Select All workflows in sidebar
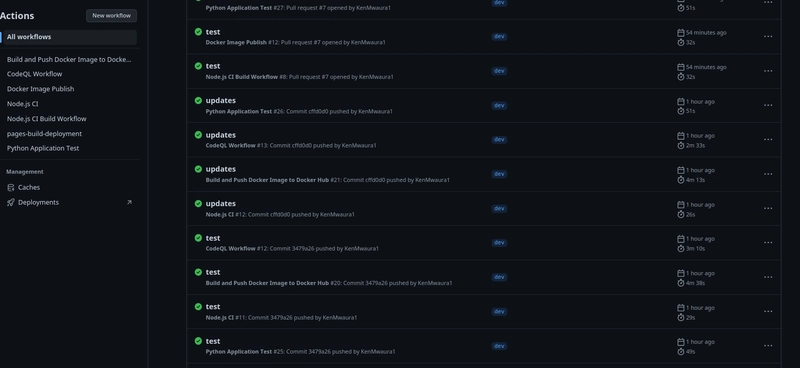Viewport: 800px width, 368px height. (x=69, y=37)
